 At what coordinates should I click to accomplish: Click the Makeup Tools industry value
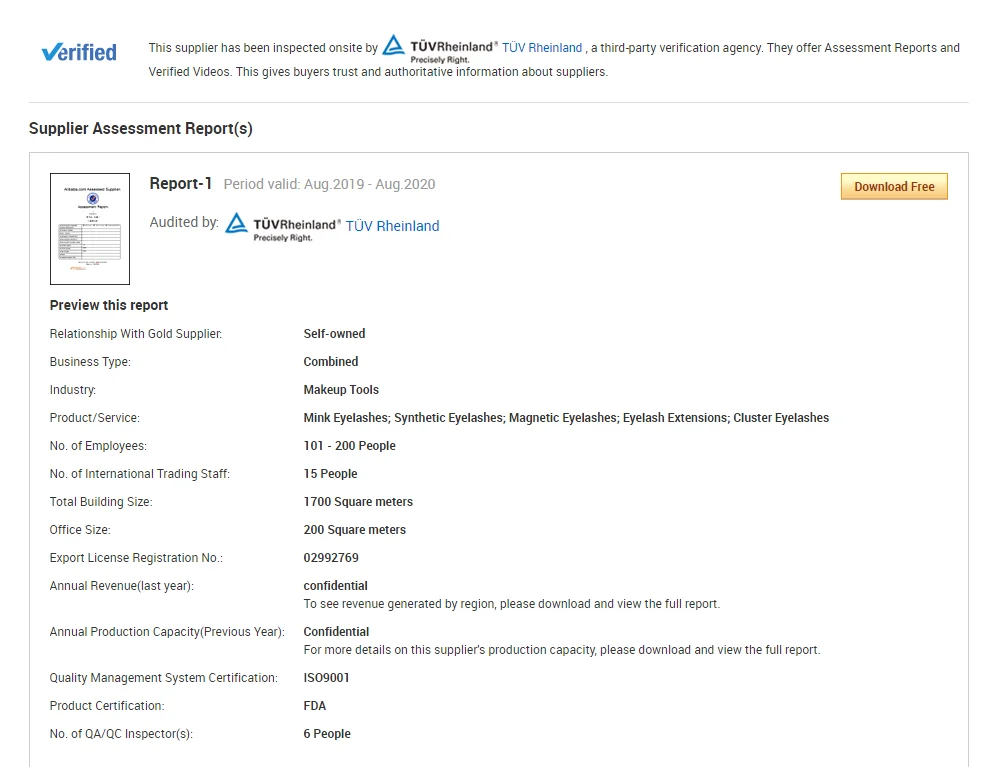[x=341, y=390]
